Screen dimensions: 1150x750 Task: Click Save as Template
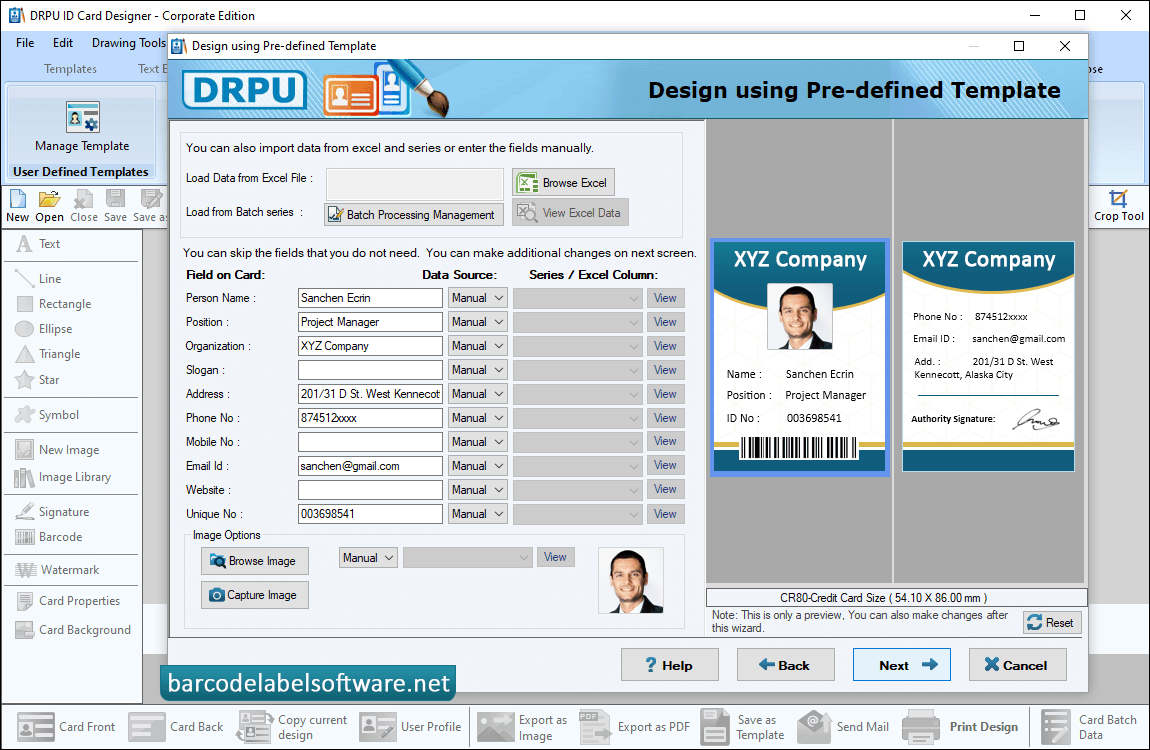(743, 727)
